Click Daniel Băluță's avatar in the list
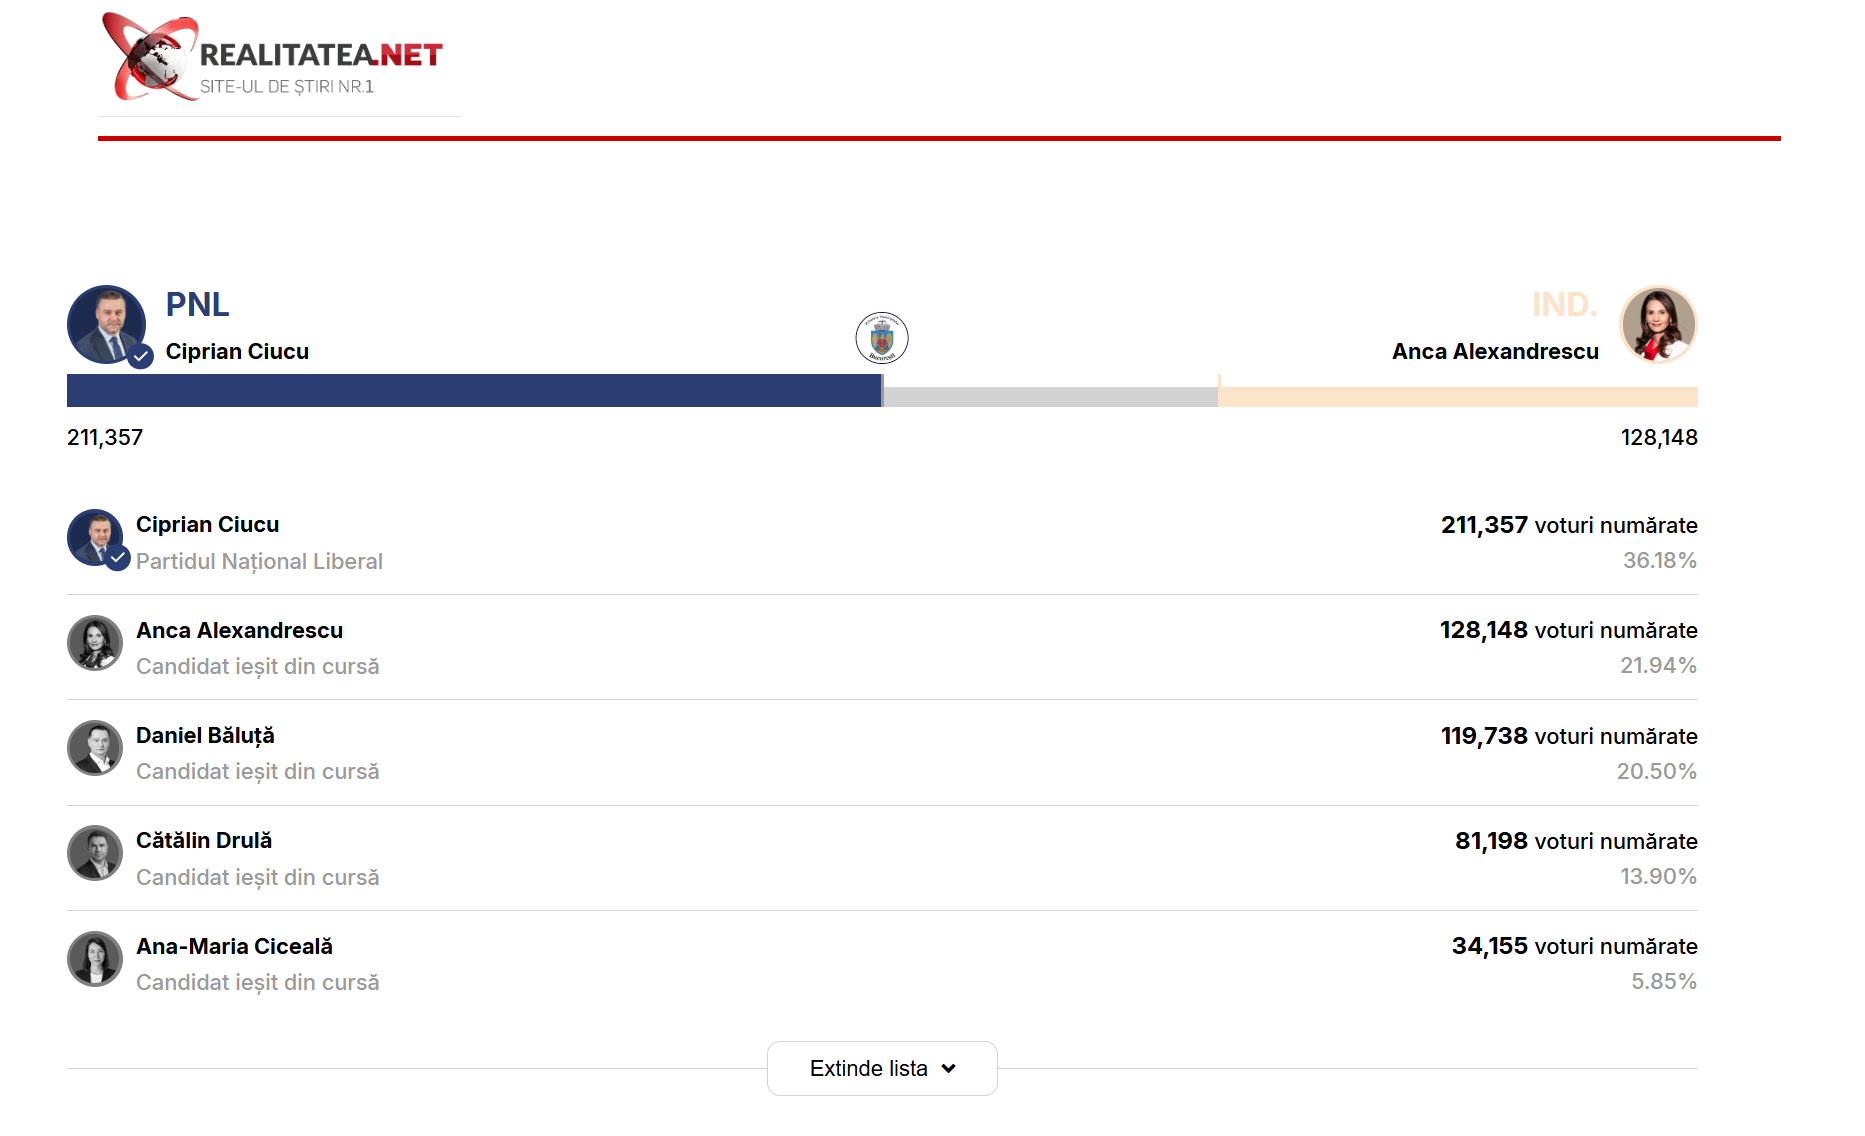 click(95, 748)
